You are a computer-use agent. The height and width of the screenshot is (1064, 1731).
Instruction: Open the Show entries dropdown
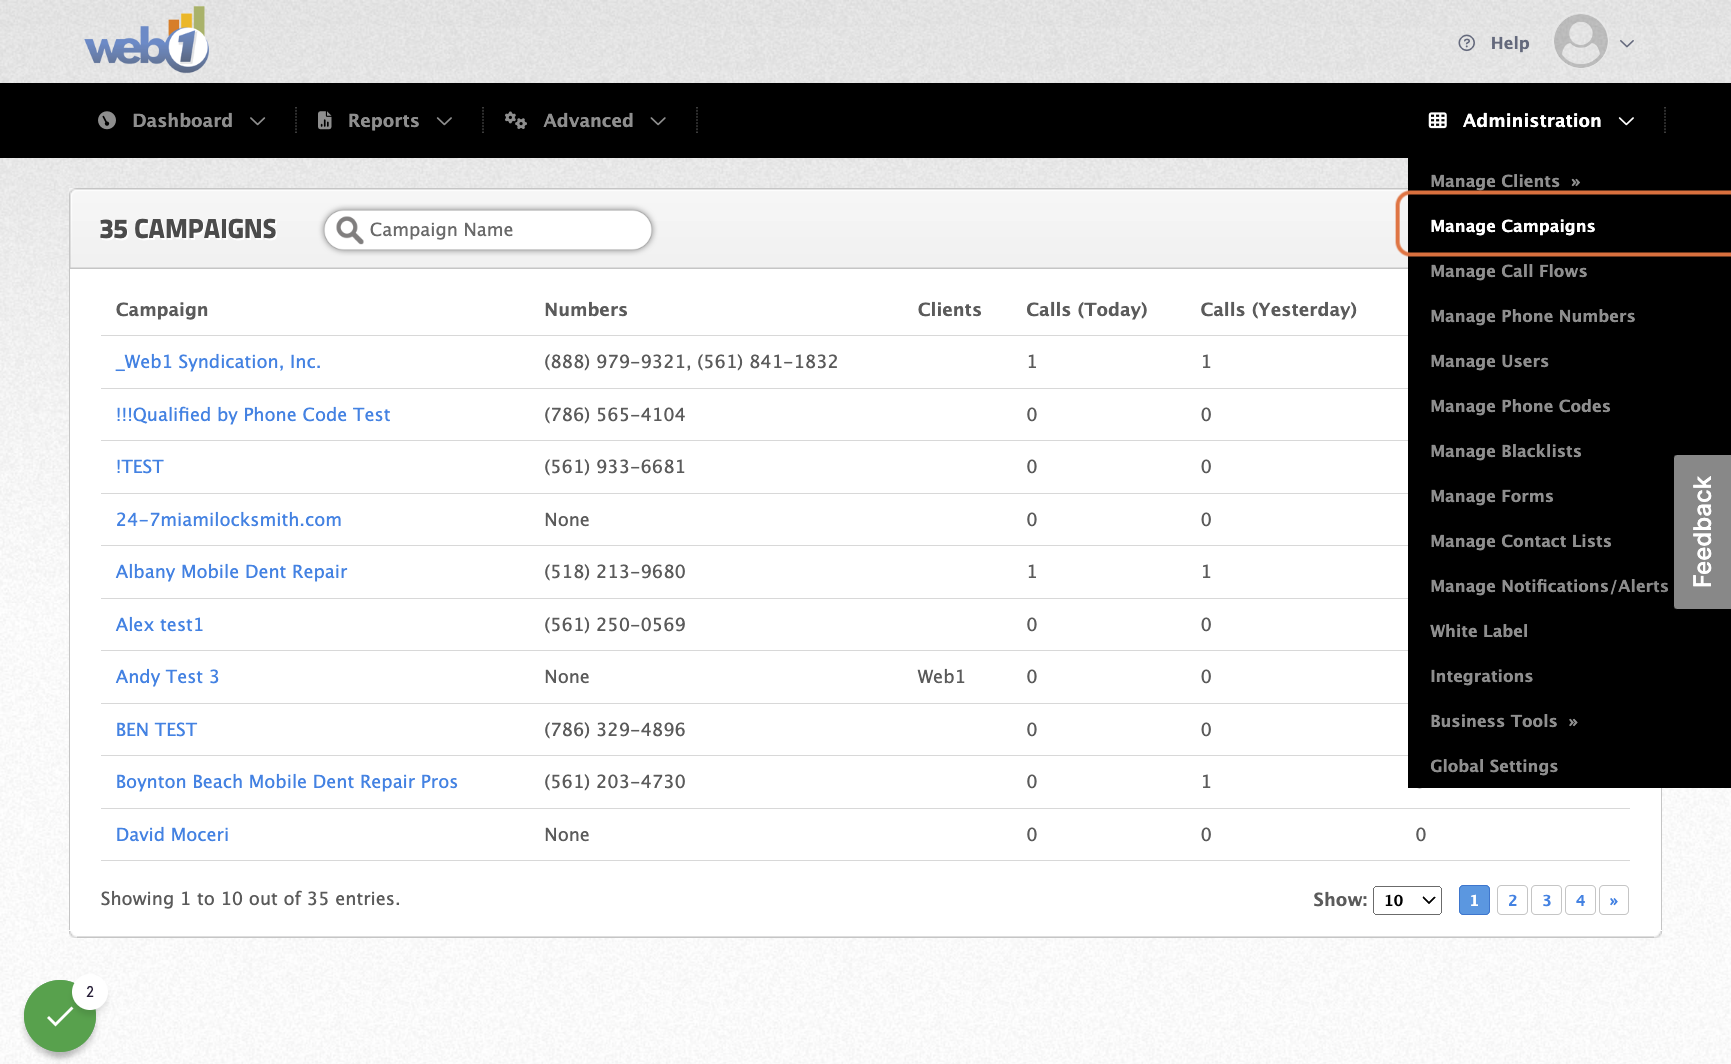coord(1407,900)
